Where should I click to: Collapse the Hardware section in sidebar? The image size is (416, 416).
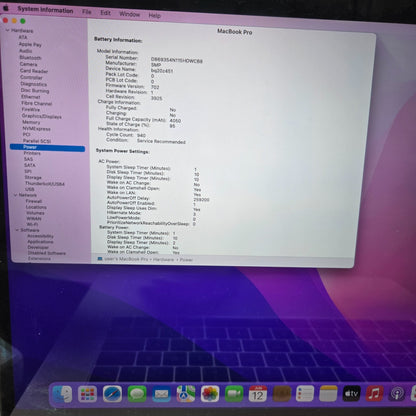[7, 30]
